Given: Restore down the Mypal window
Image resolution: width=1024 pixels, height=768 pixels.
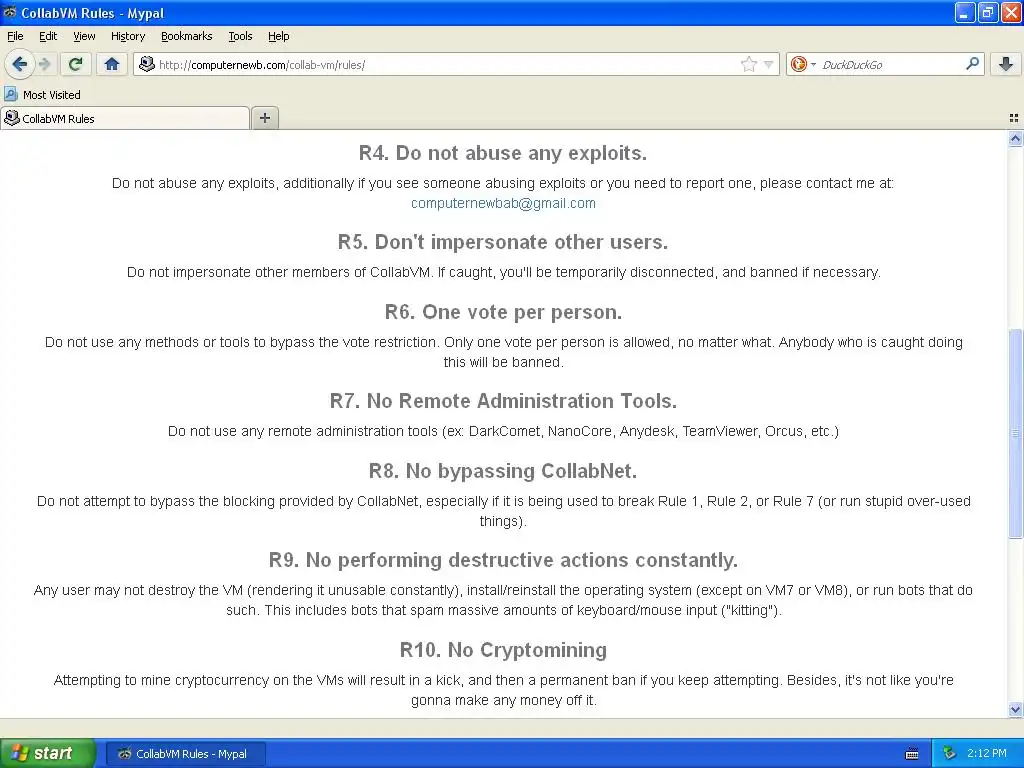Looking at the screenshot, I should (987, 12).
